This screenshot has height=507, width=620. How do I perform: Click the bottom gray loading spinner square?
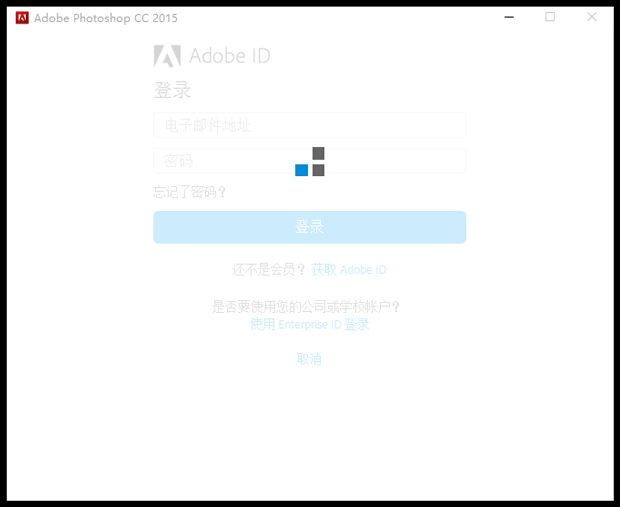[x=318, y=170]
